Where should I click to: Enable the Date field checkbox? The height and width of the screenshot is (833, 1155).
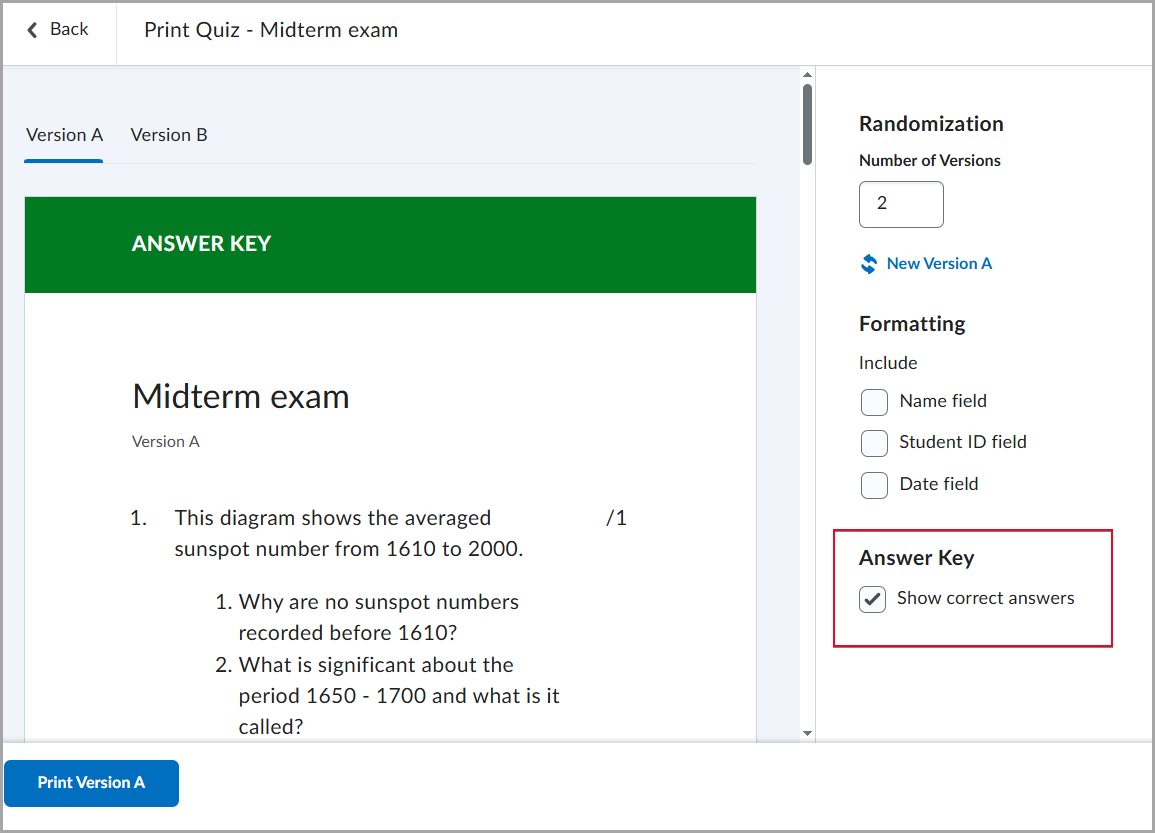(874, 484)
